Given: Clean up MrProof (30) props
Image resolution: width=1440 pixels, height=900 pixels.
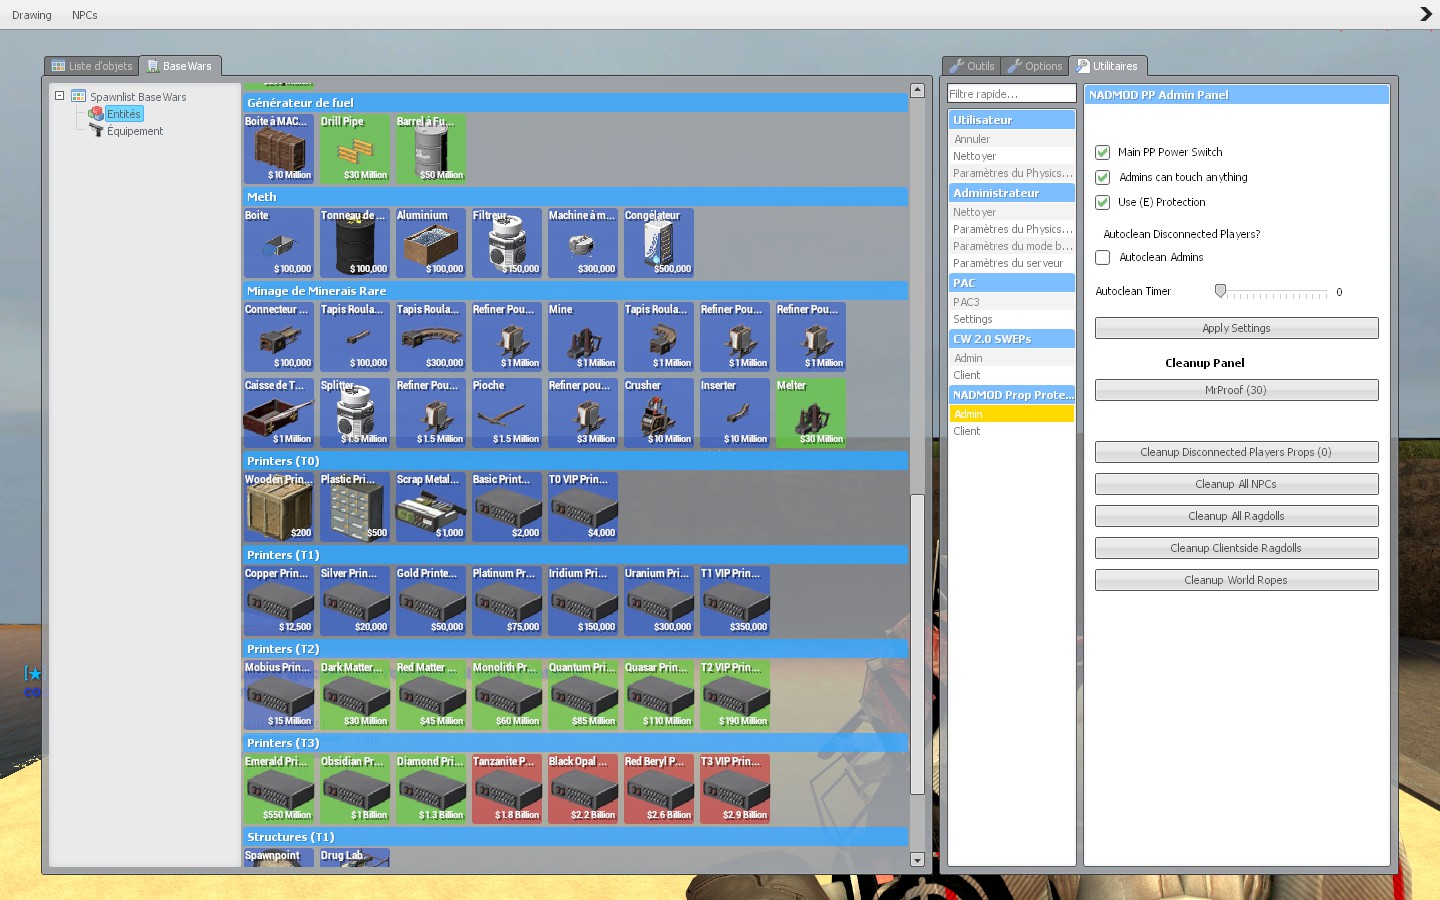Looking at the screenshot, I should tap(1236, 390).
